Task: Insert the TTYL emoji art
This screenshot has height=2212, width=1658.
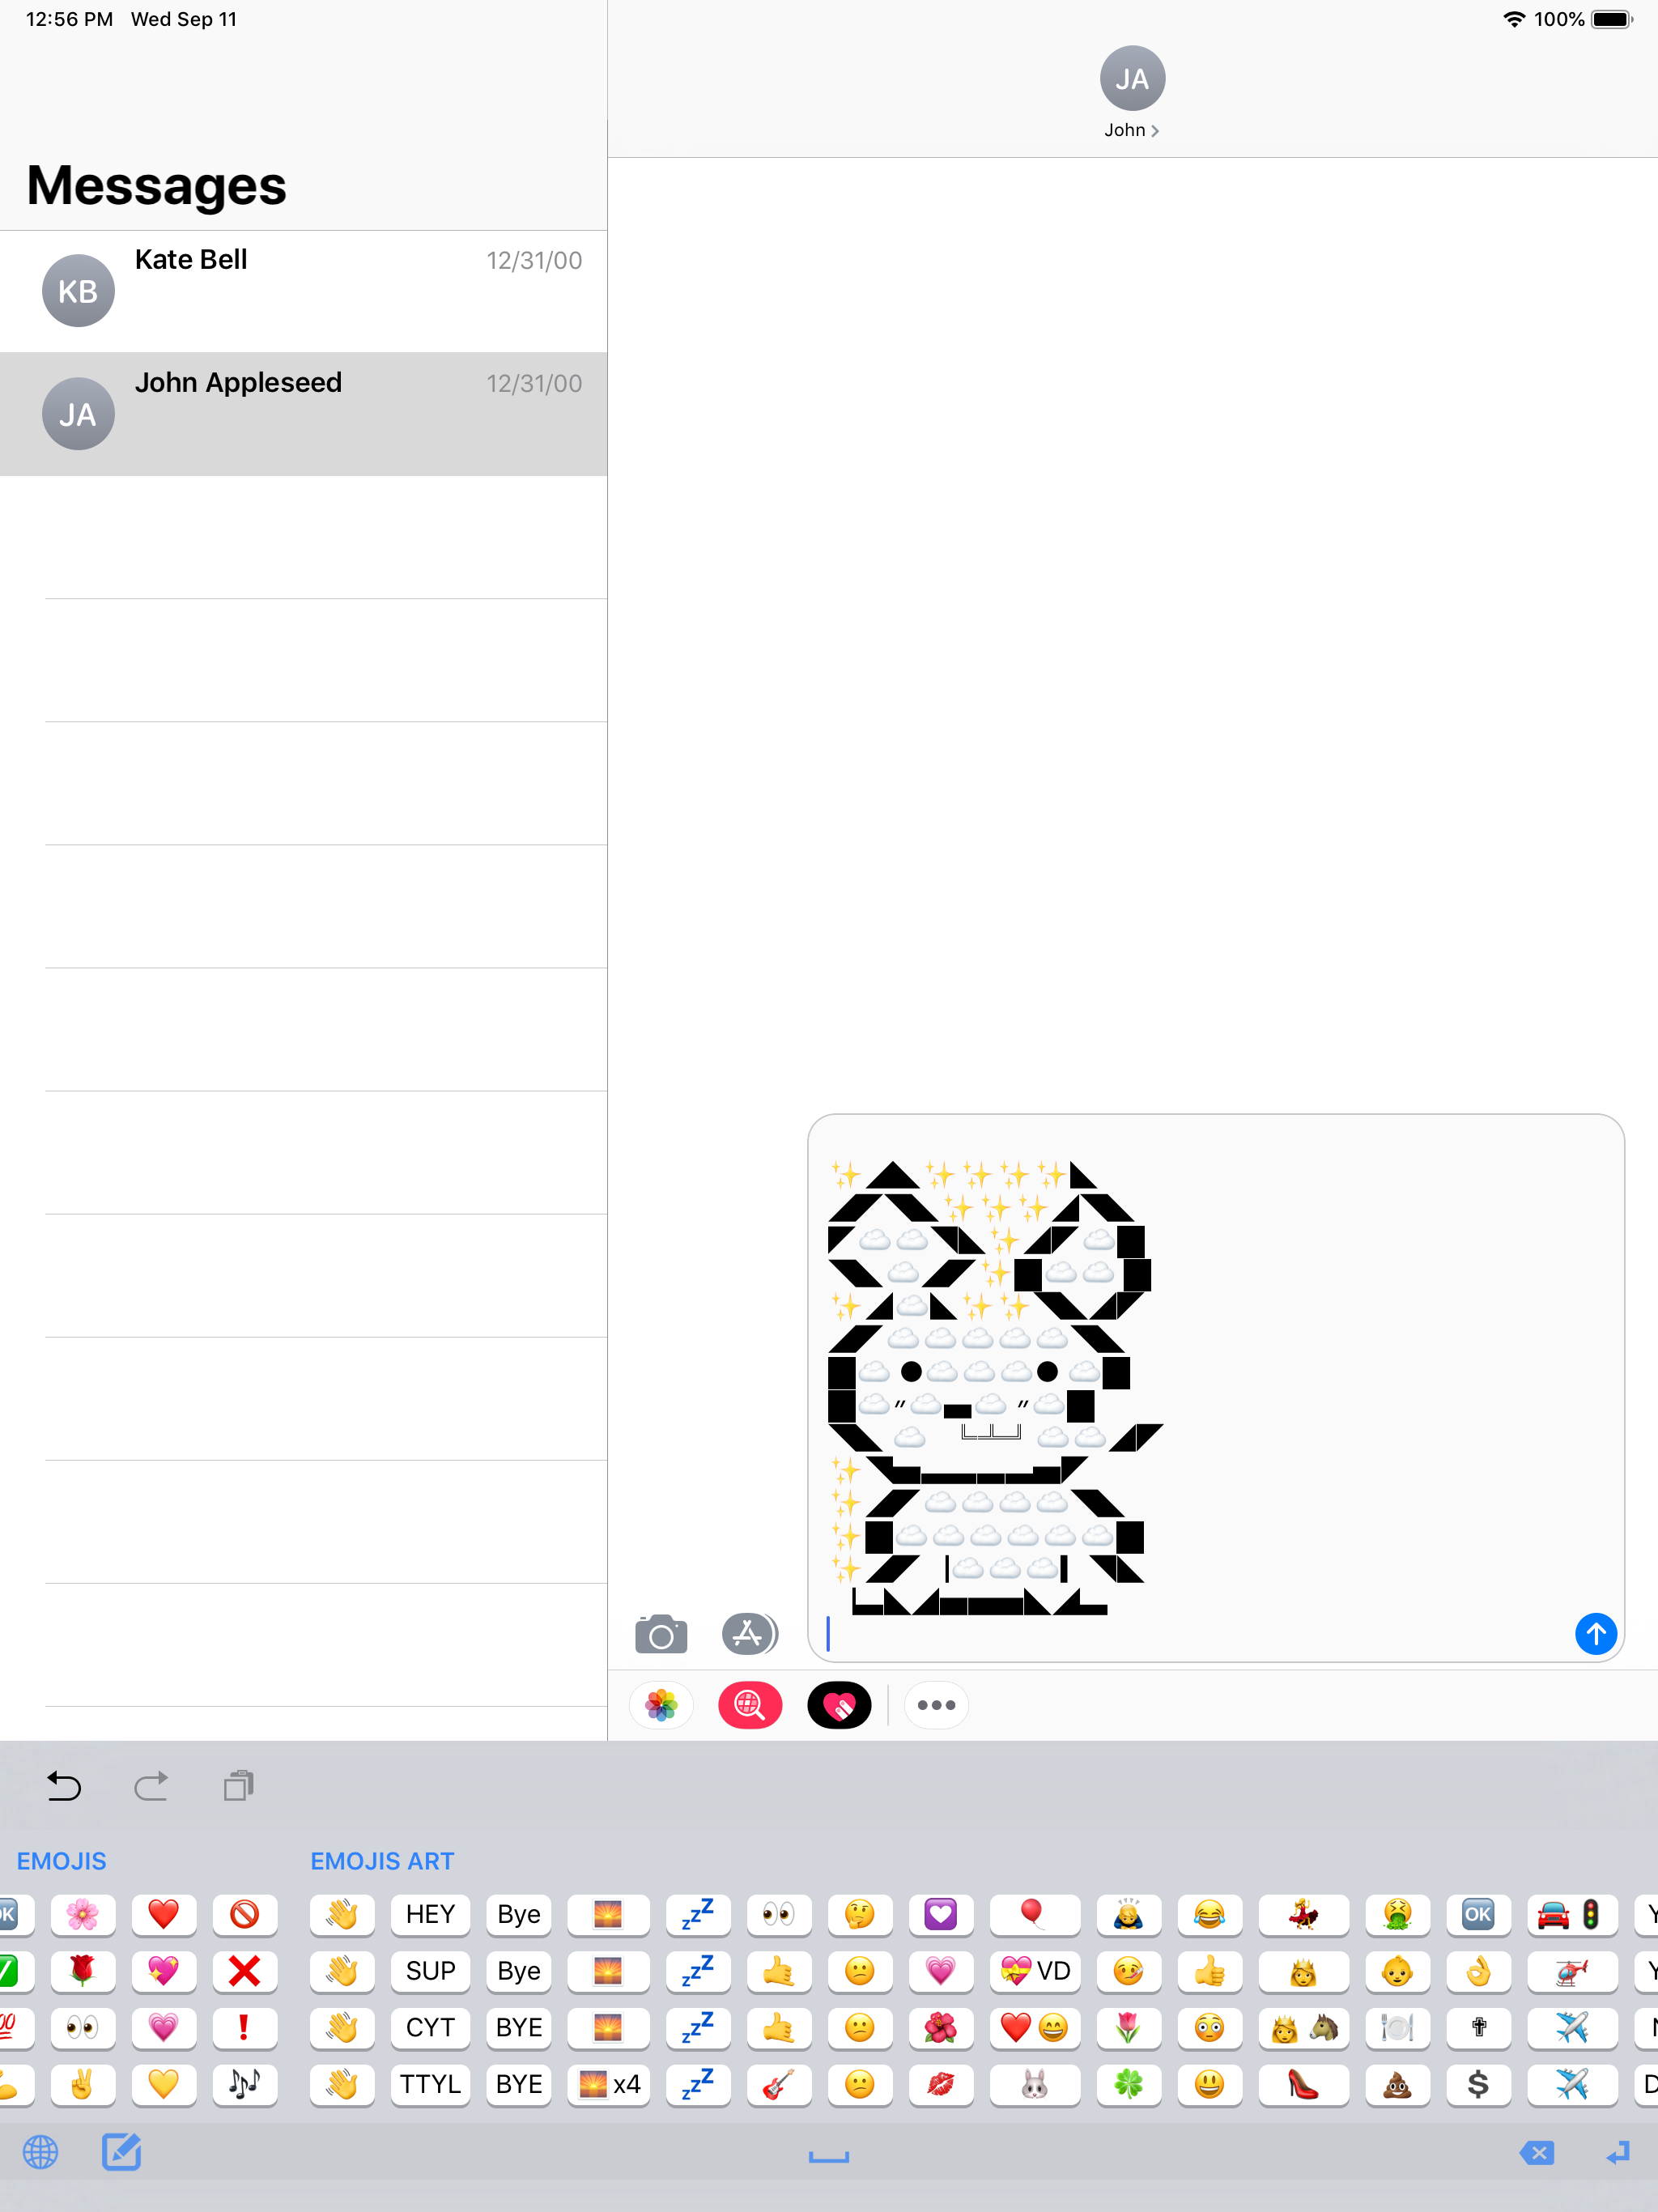Action: [430, 2084]
